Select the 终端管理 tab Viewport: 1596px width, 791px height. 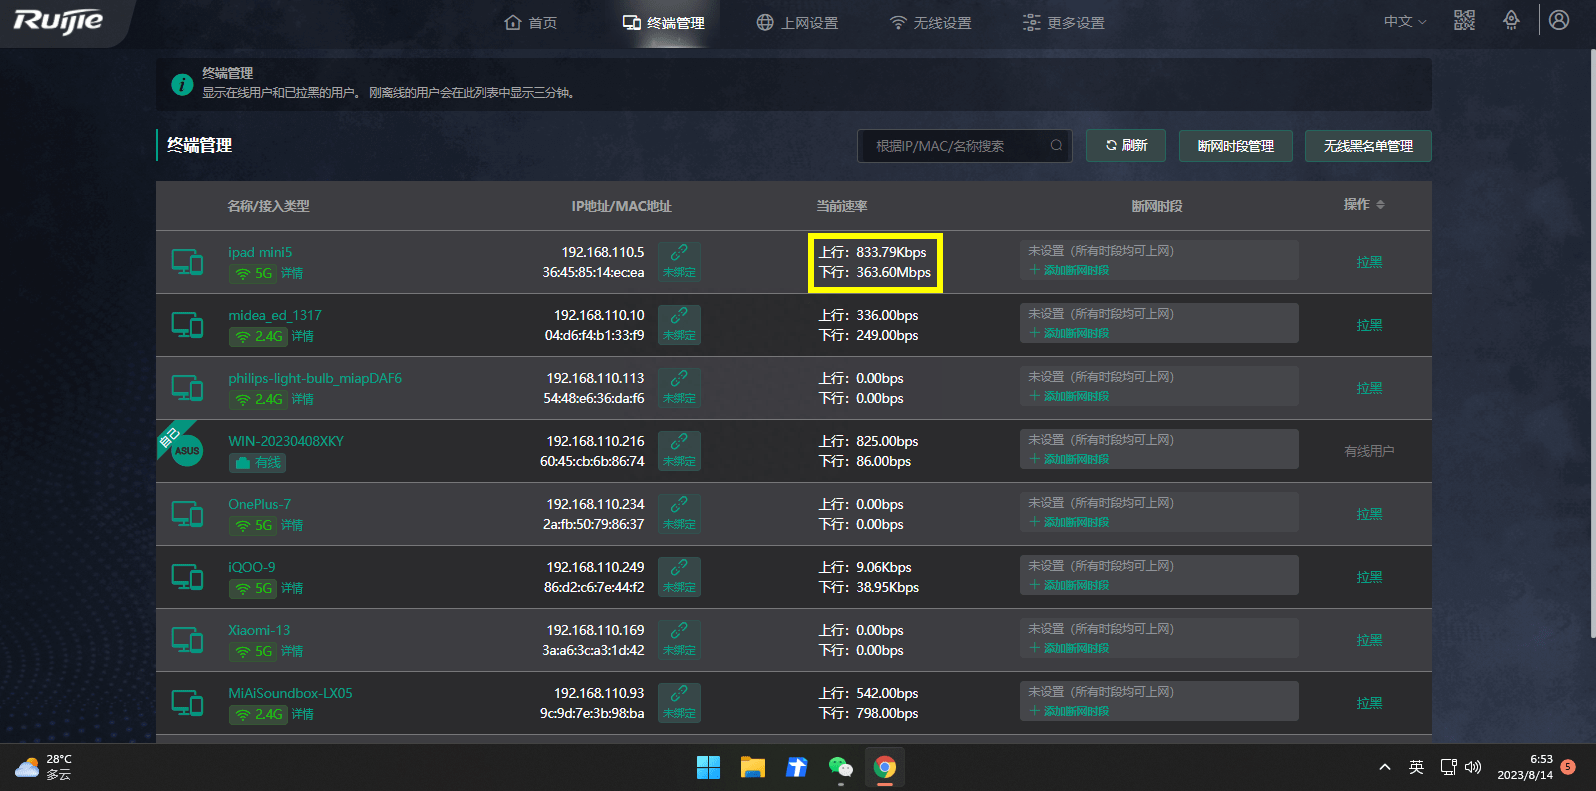(x=664, y=22)
